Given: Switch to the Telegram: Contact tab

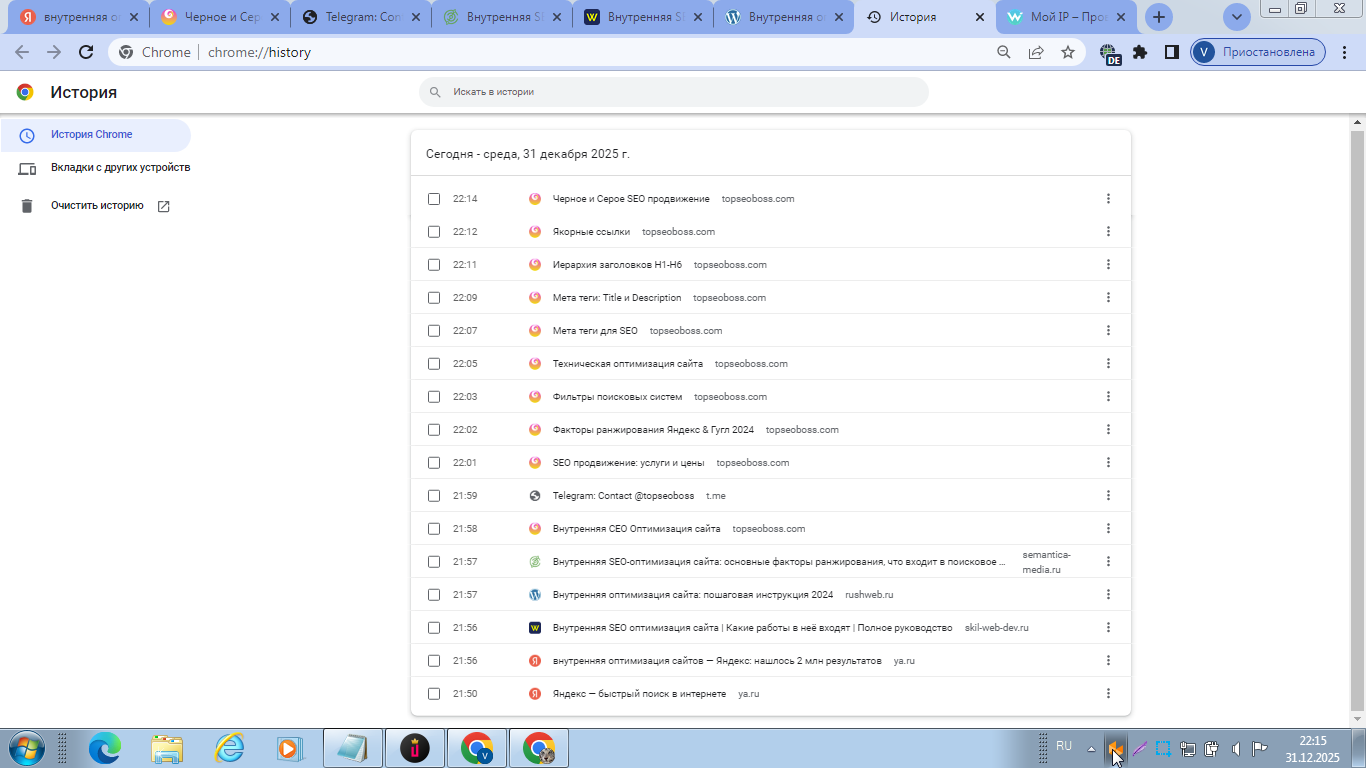Looking at the screenshot, I should pyautogui.click(x=361, y=17).
